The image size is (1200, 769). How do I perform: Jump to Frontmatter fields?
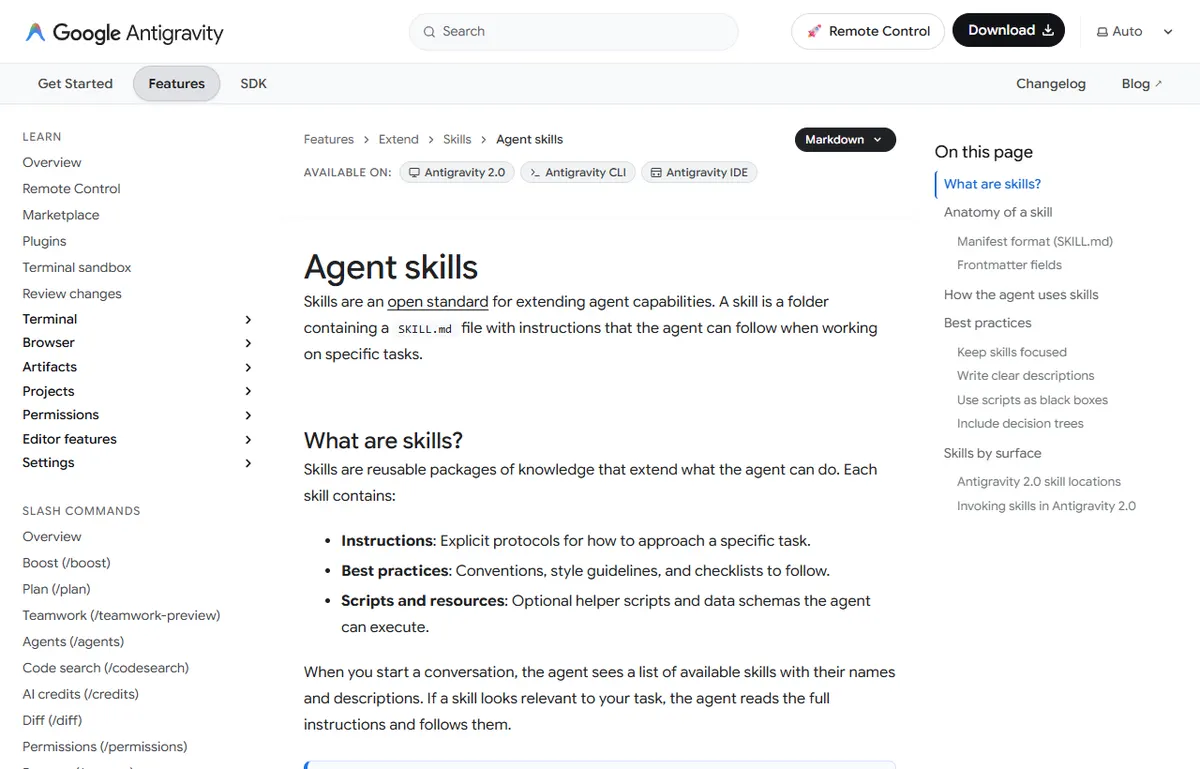[1010, 265]
